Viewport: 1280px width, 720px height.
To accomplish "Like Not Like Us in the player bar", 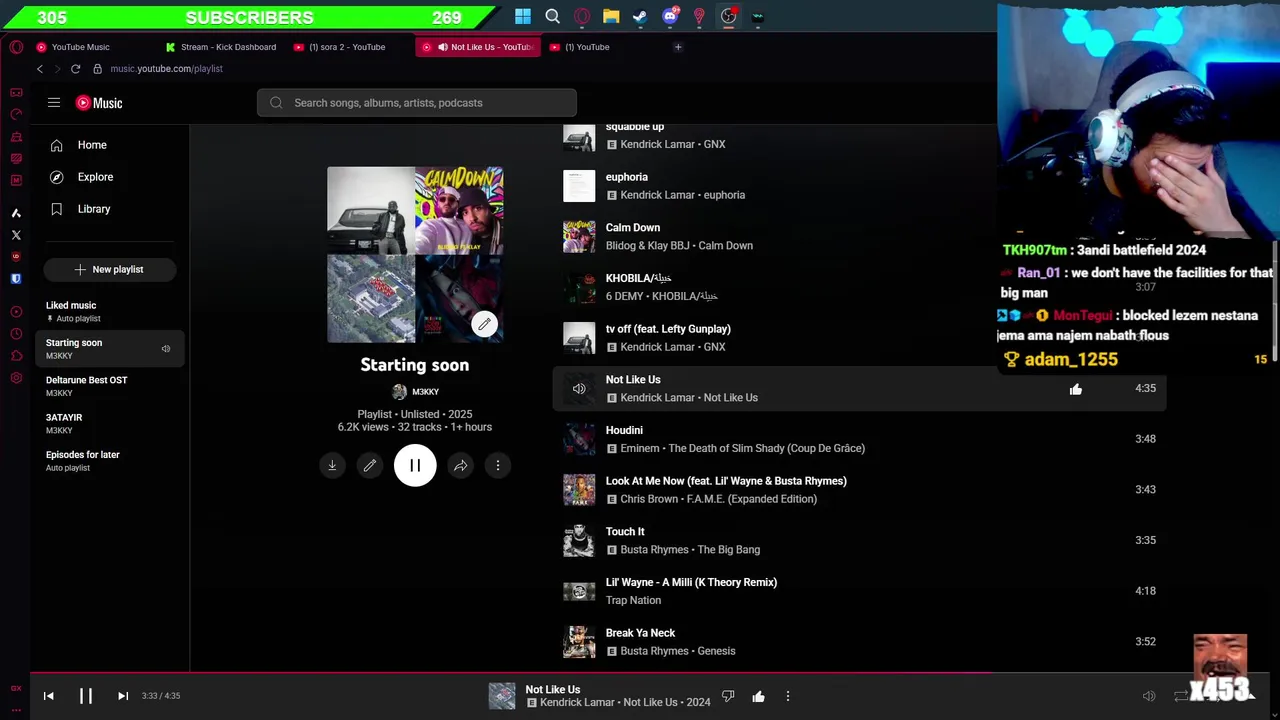I will pos(758,696).
